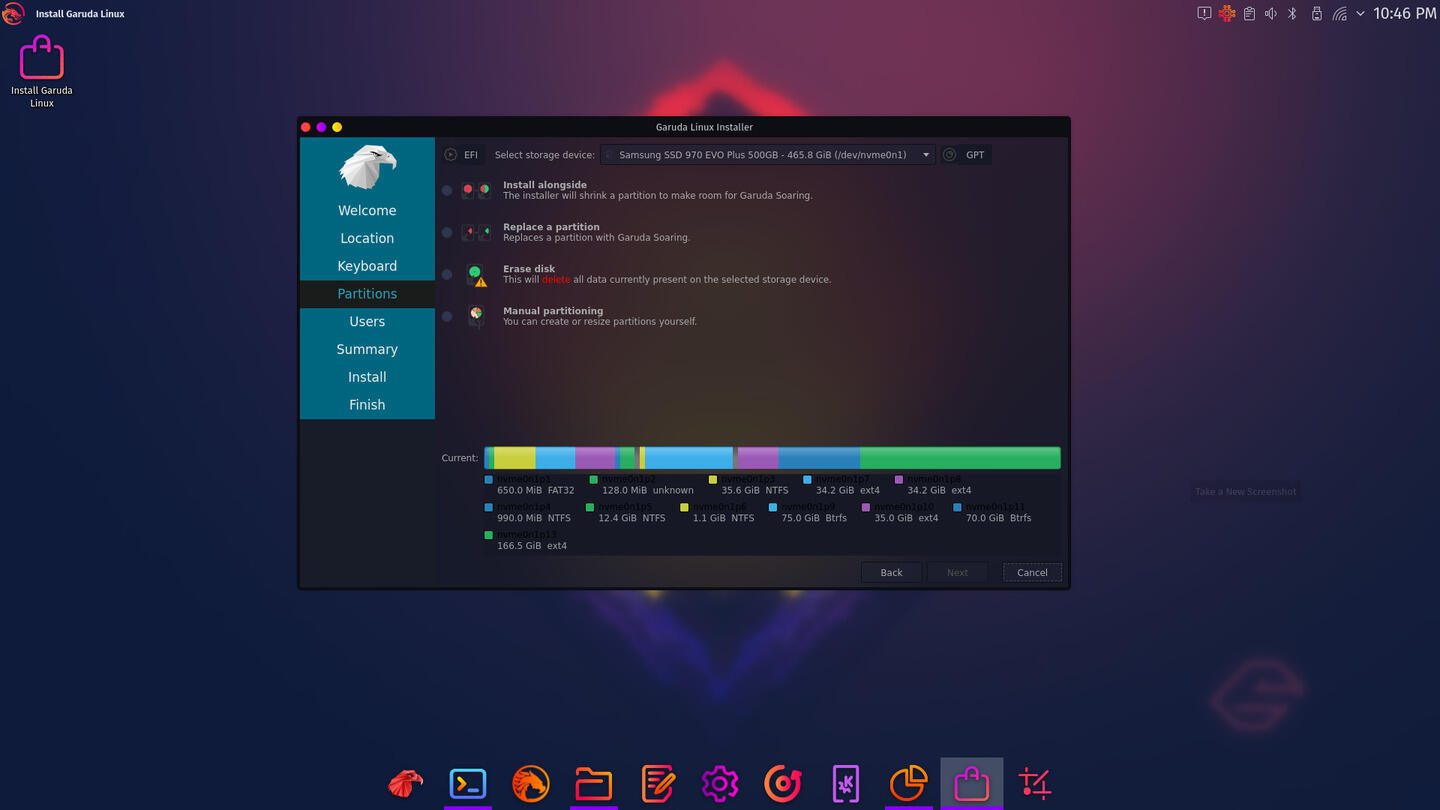Click the green 128.0 MiB unknown swatch in legend

(593, 480)
